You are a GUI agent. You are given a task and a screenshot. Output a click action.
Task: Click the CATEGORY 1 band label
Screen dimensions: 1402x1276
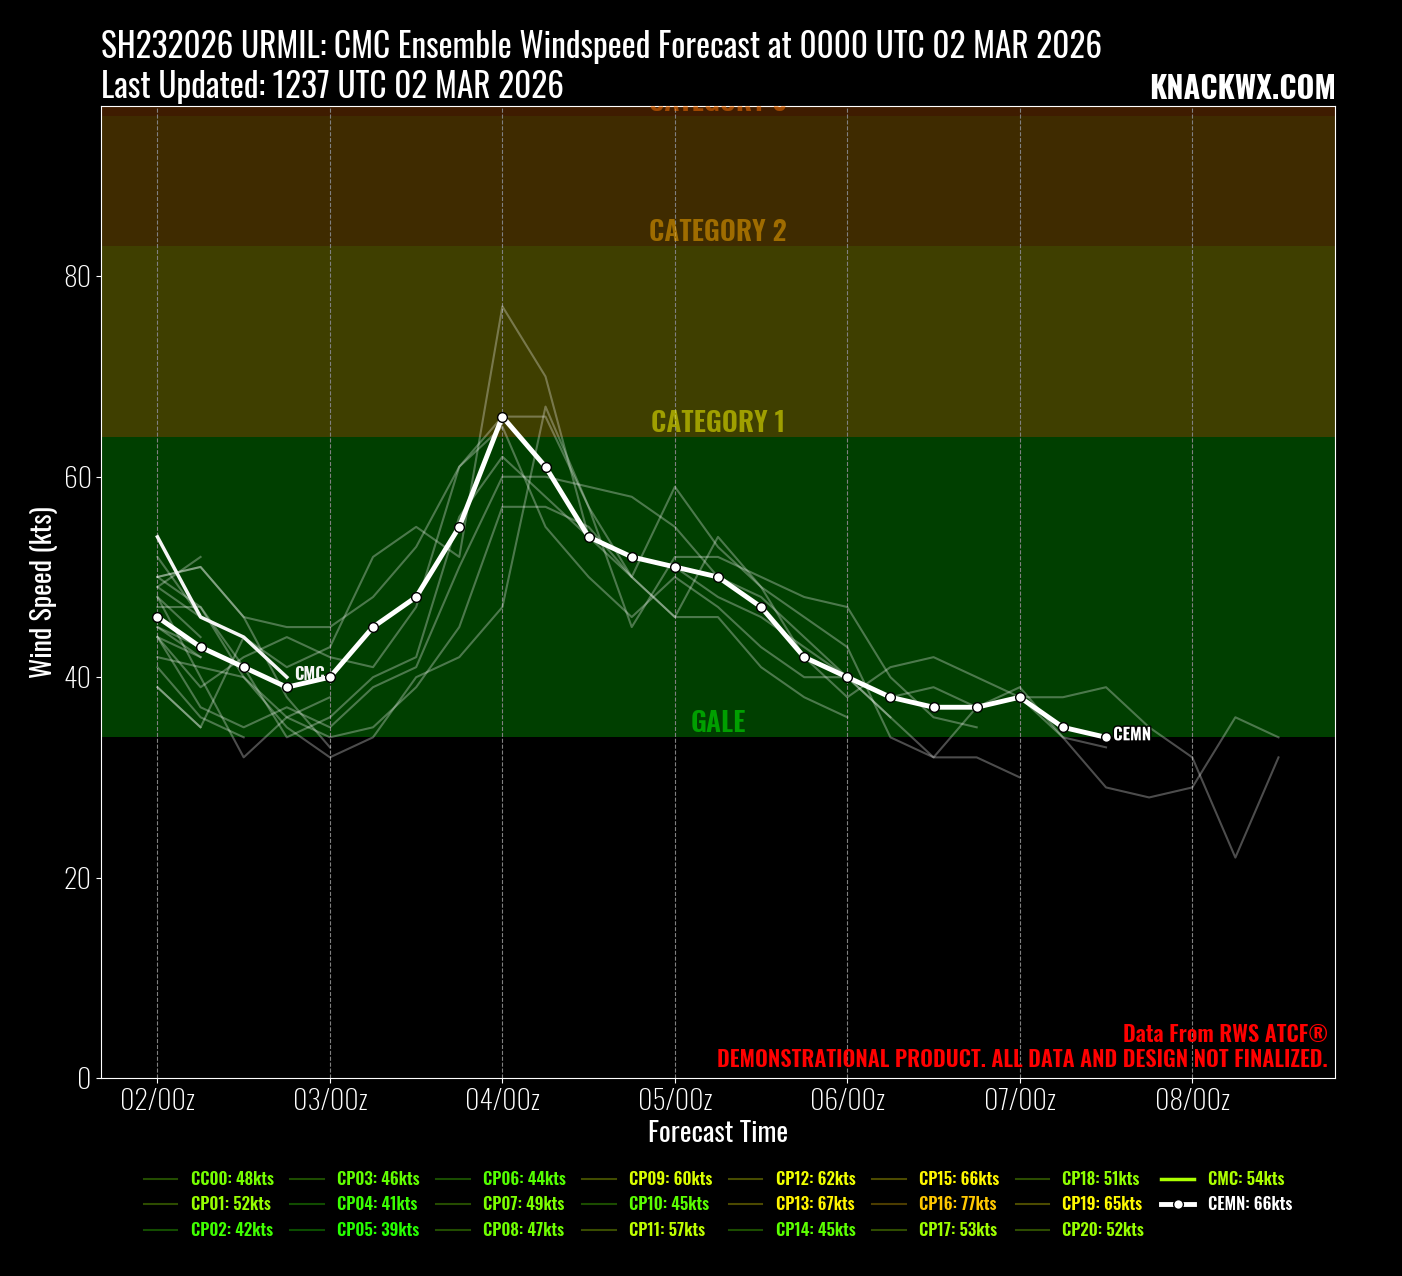coord(718,422)
